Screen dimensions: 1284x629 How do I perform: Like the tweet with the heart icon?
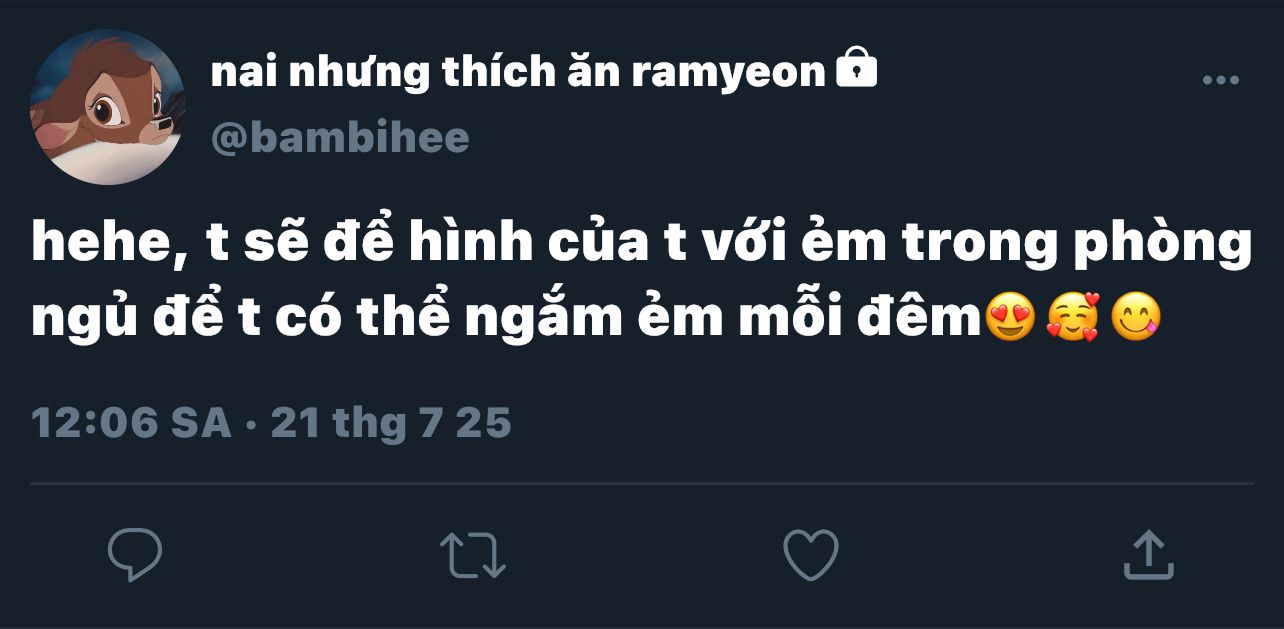click(x=810, y=555)
